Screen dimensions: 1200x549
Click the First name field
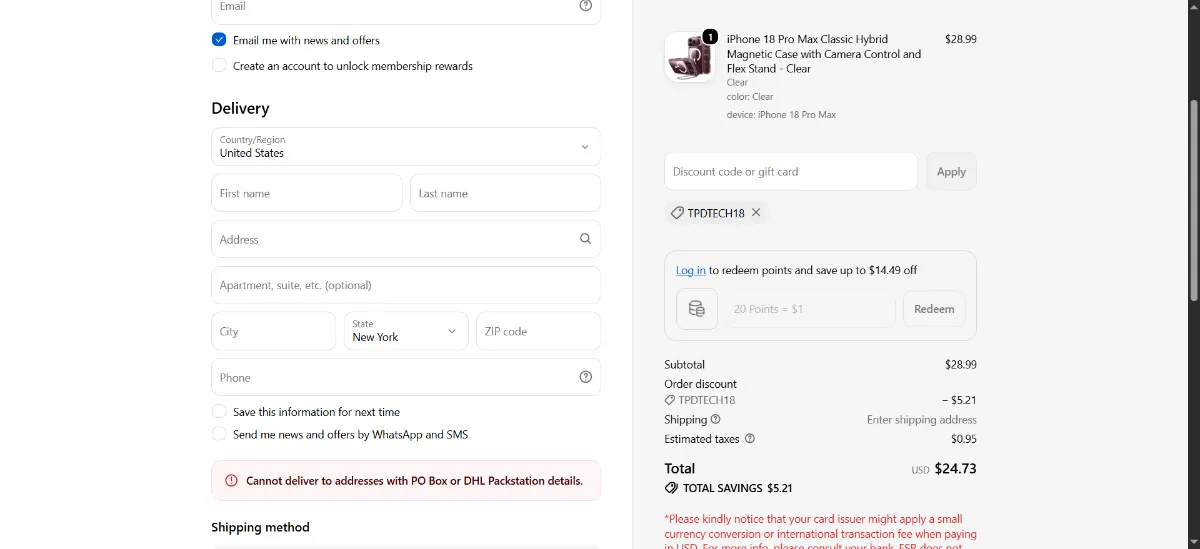307,193
